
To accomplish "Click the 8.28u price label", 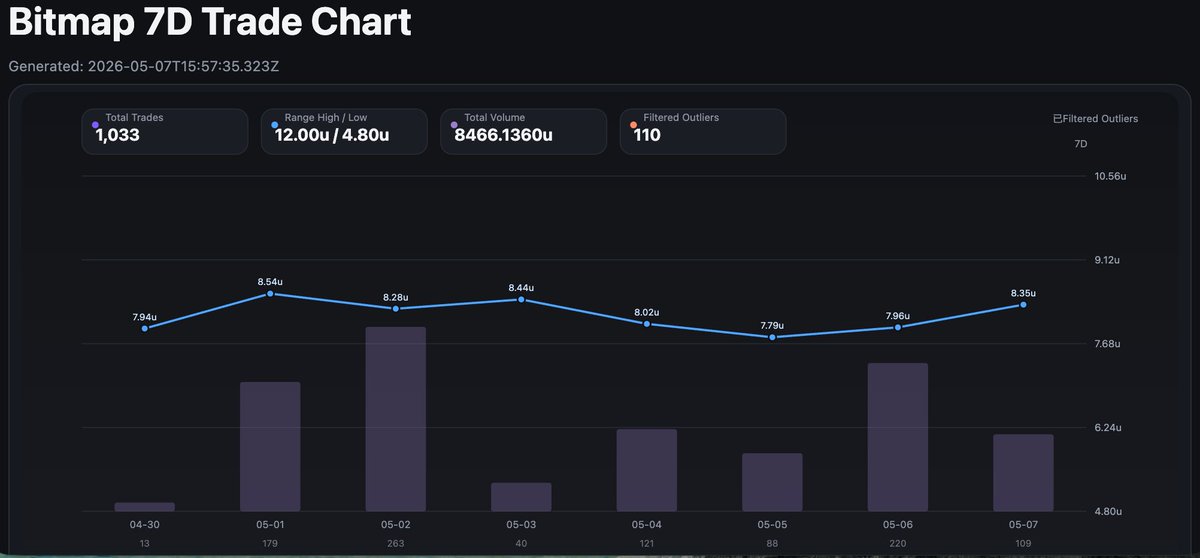I will (x=396, y=298).
